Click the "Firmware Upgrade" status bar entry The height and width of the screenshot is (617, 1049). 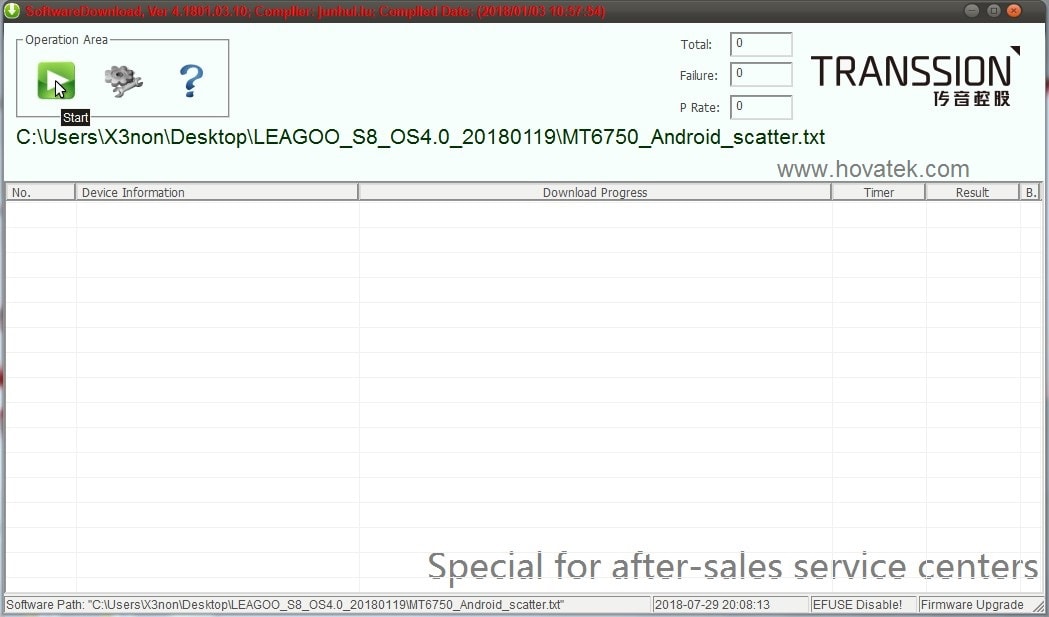pos(978,604)
